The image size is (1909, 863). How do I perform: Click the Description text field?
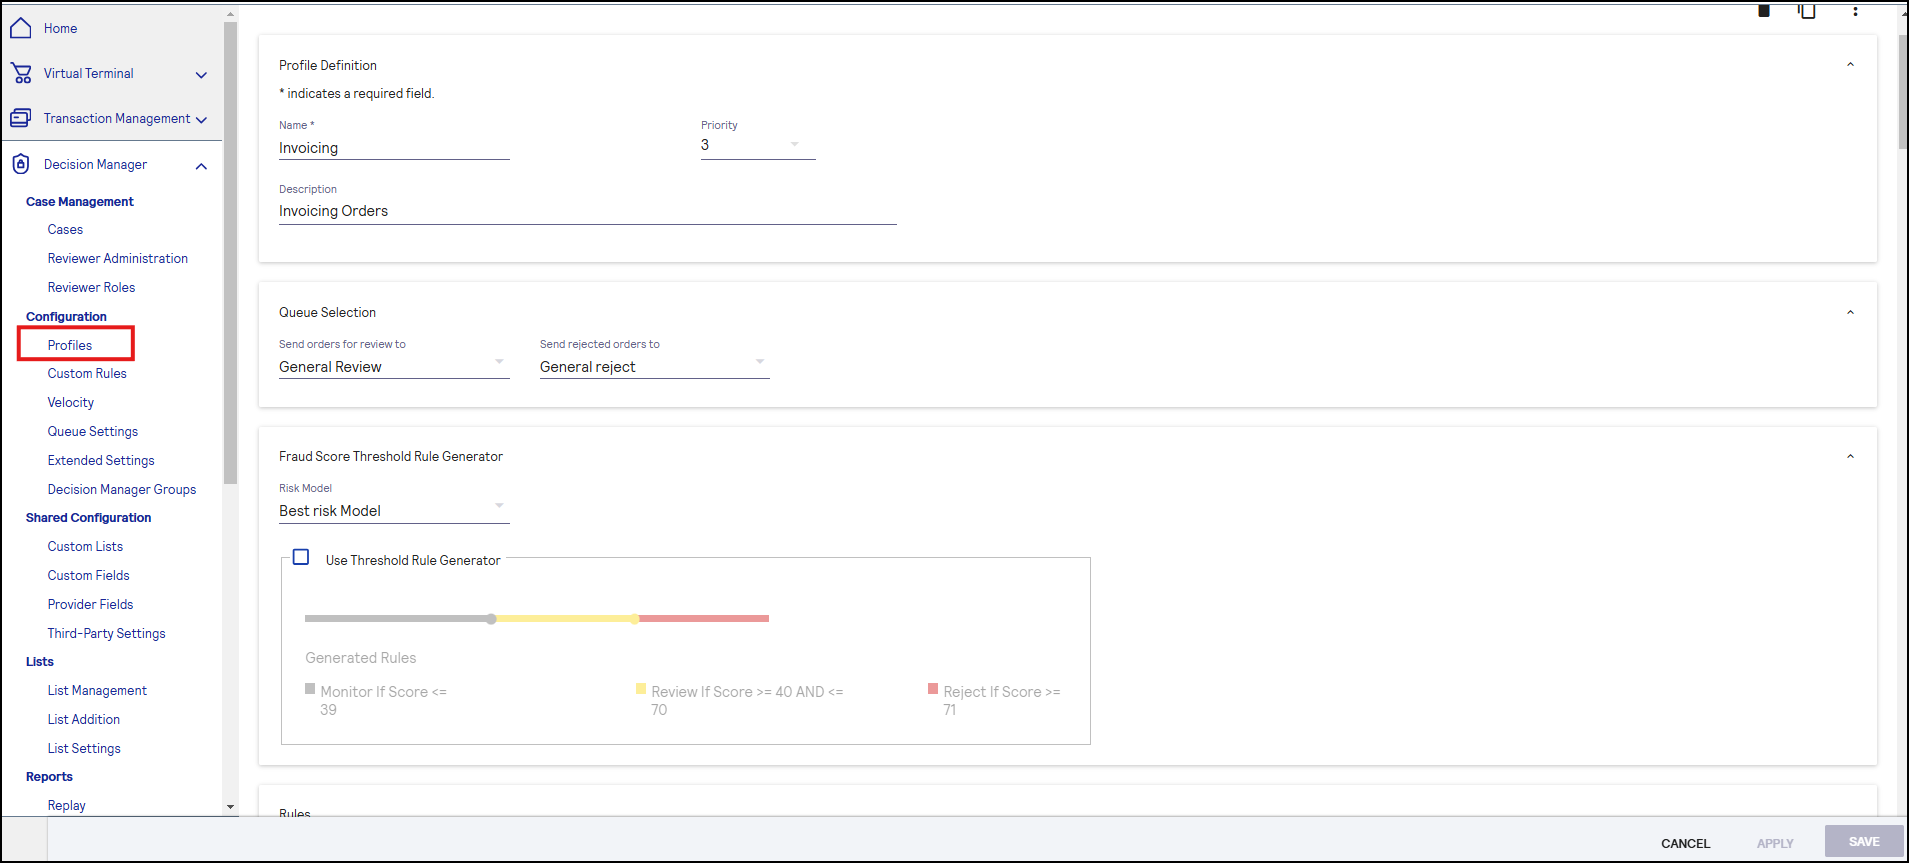pos(587,212)
